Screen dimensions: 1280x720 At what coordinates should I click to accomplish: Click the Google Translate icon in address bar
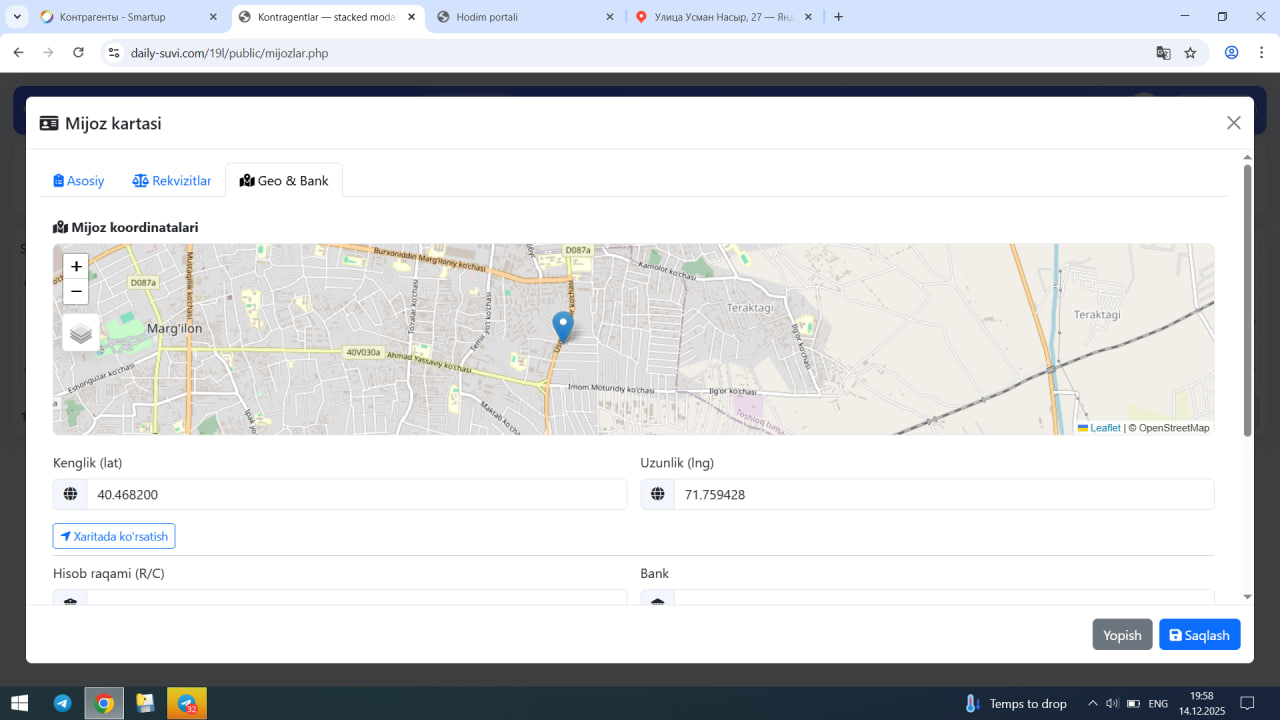1163,53
